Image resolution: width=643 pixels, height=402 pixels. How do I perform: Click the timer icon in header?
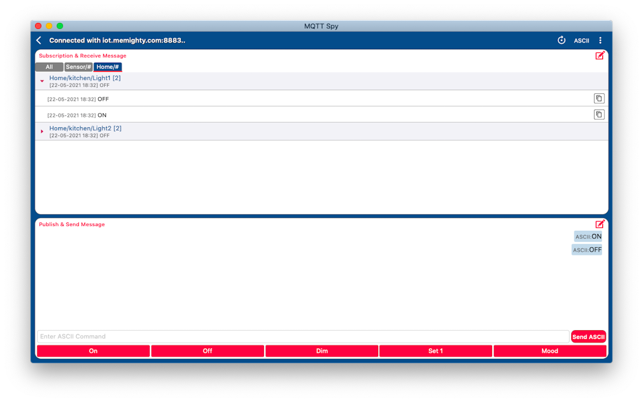point(561,41)
